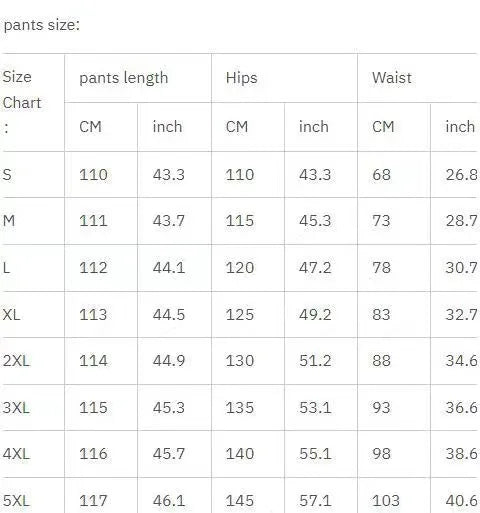Select the 'Hips' column header
Image resolution: width=480 pixels, height=513 pixels.
[x=241, y=78]
